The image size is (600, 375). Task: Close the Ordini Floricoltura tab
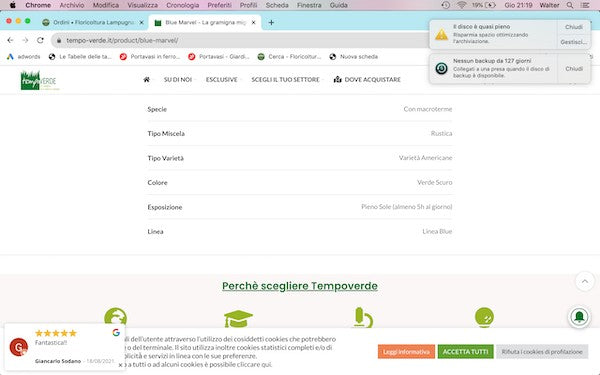tap(141, 23)
